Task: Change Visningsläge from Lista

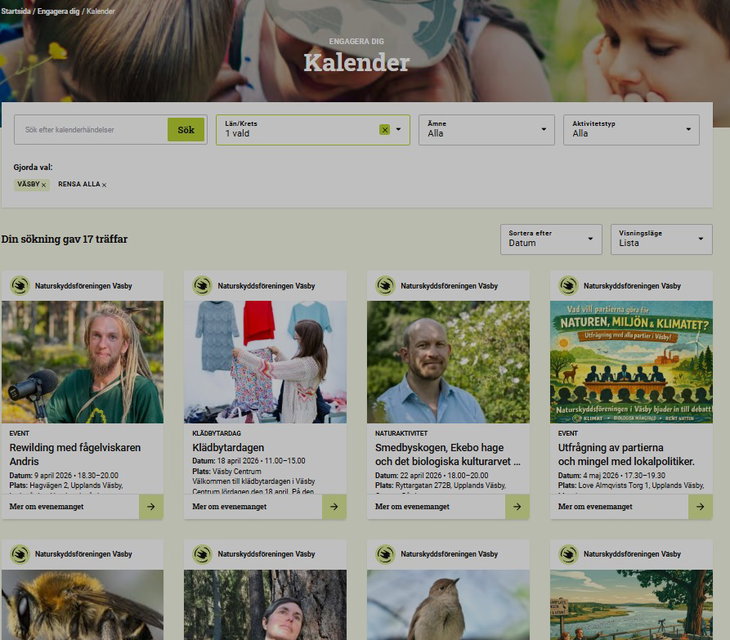Action: click(x=661, y=239)
